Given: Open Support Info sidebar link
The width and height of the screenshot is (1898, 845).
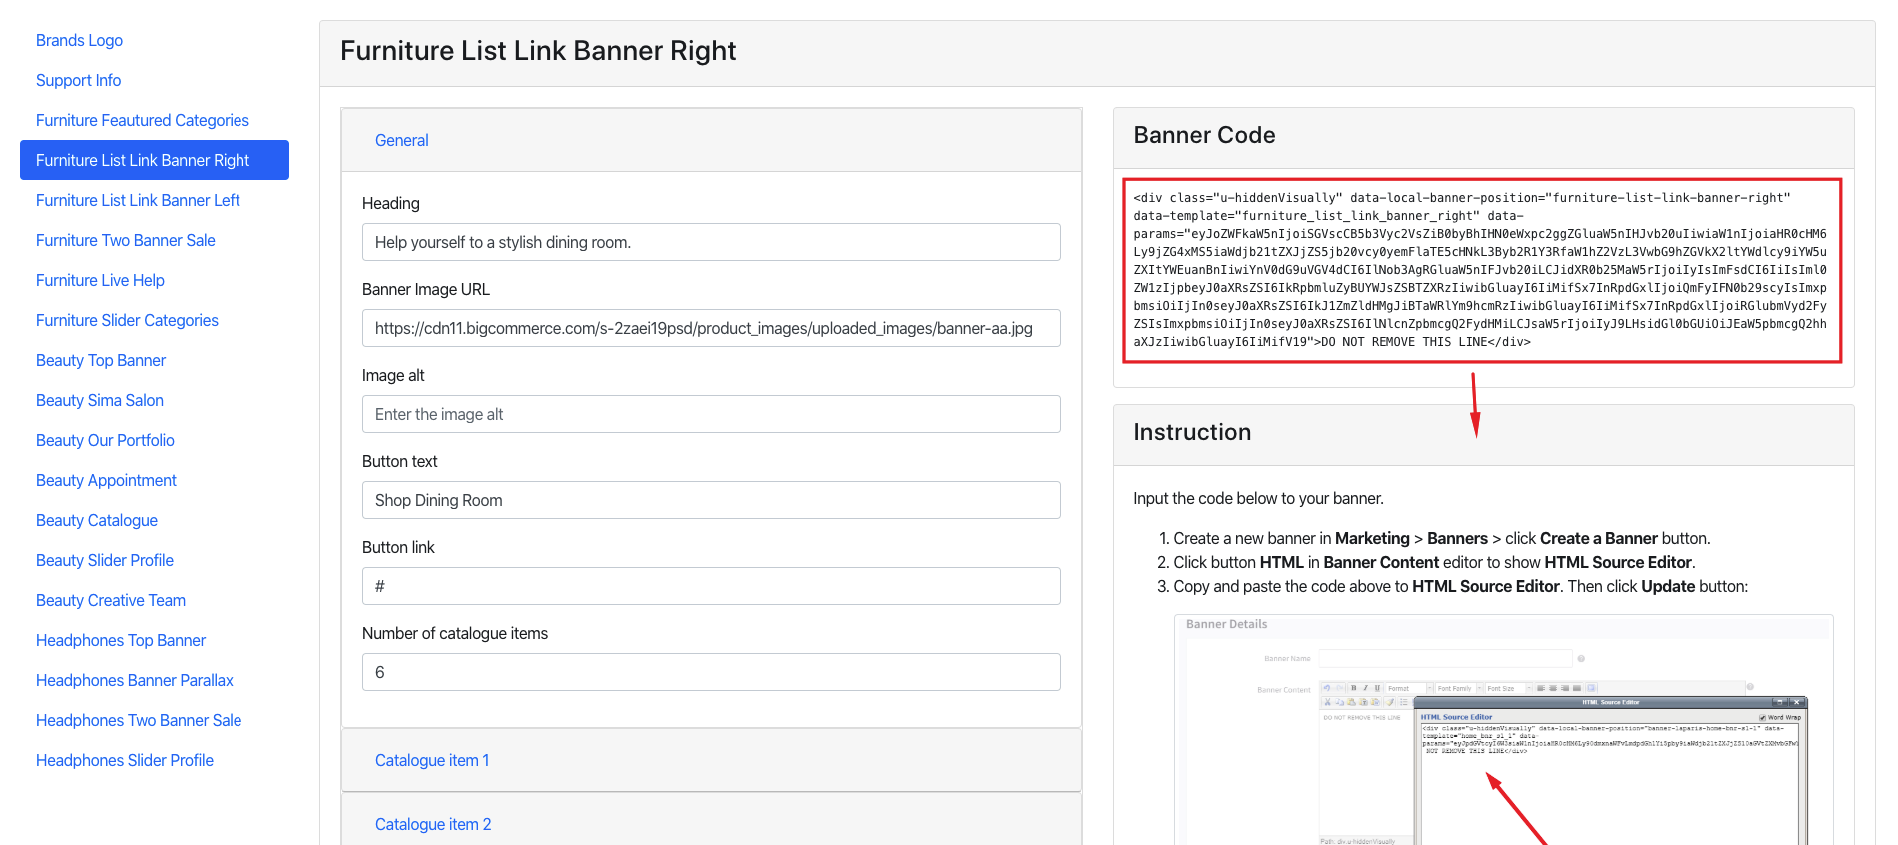Looking at the screenshot, I should coord(78,80).
